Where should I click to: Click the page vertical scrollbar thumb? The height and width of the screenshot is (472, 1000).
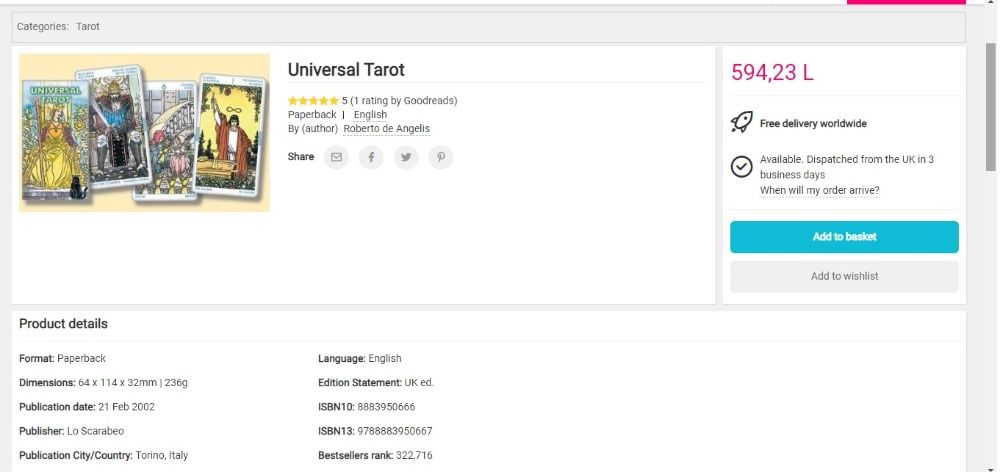990,107
